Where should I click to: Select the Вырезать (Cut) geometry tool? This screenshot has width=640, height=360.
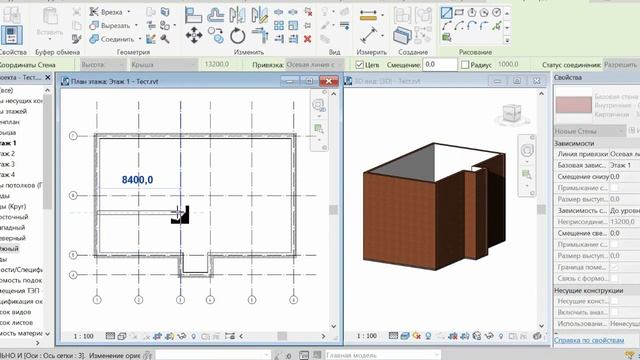(x=110, y=25)
